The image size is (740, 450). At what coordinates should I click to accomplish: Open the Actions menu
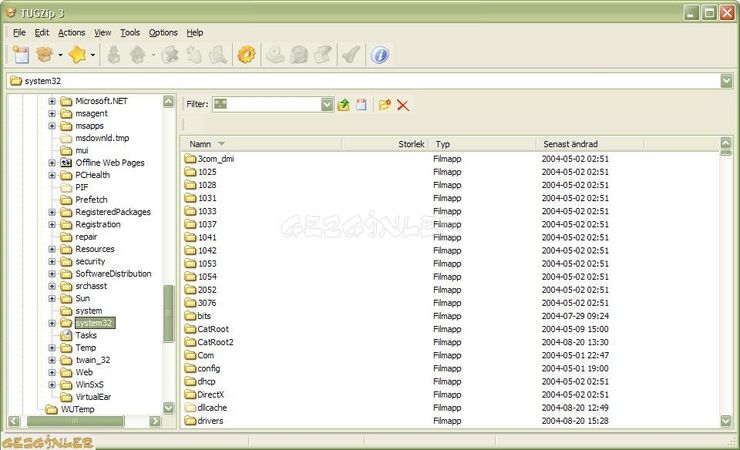(x=71, y=33)
